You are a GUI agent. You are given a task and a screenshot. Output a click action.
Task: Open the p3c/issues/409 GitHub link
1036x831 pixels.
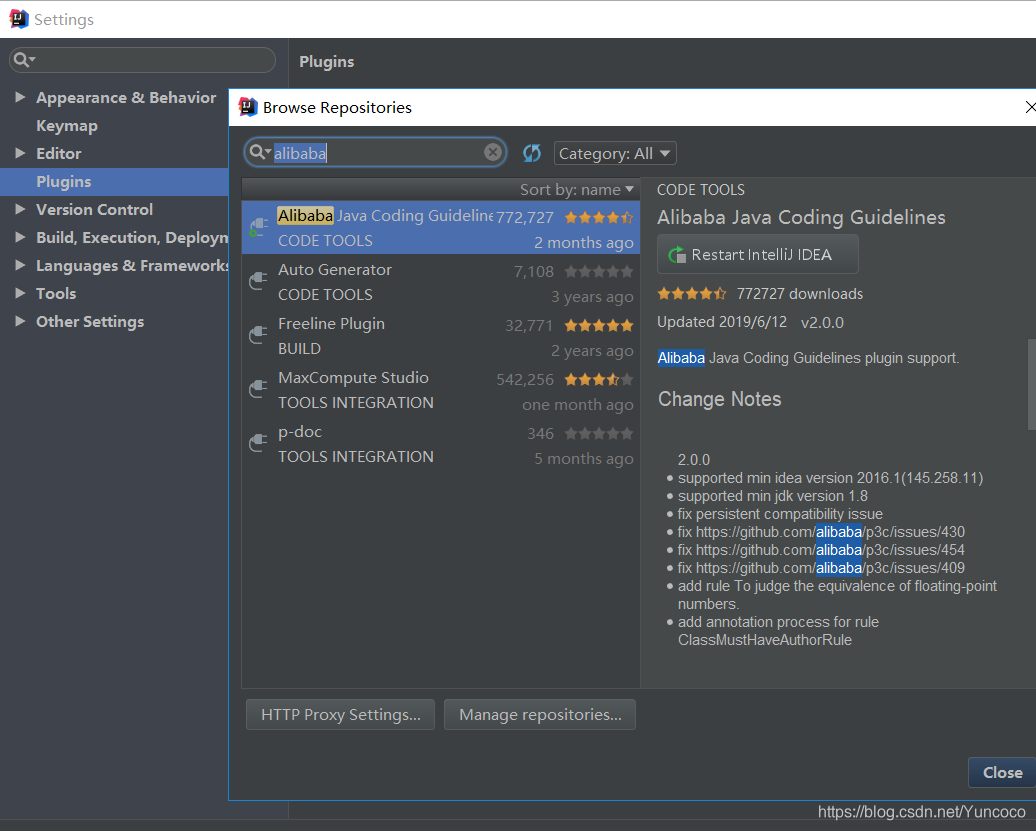[830, 567]
